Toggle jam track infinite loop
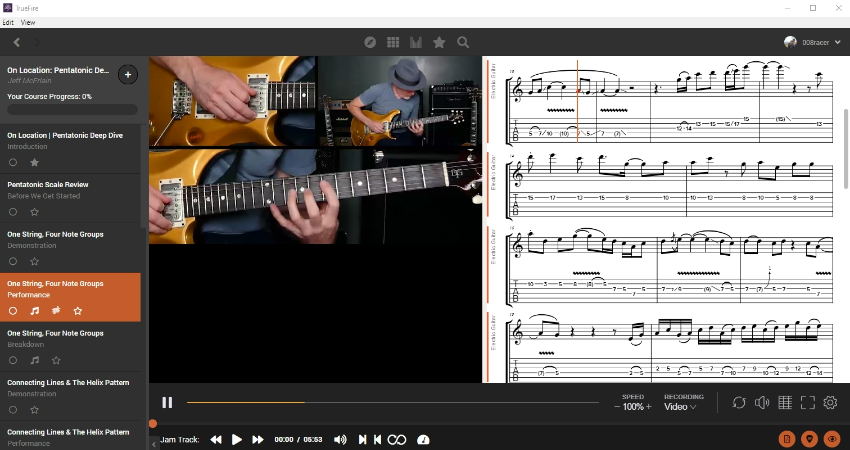This screenshot has width=850, height=450. (x=397, y=440)
